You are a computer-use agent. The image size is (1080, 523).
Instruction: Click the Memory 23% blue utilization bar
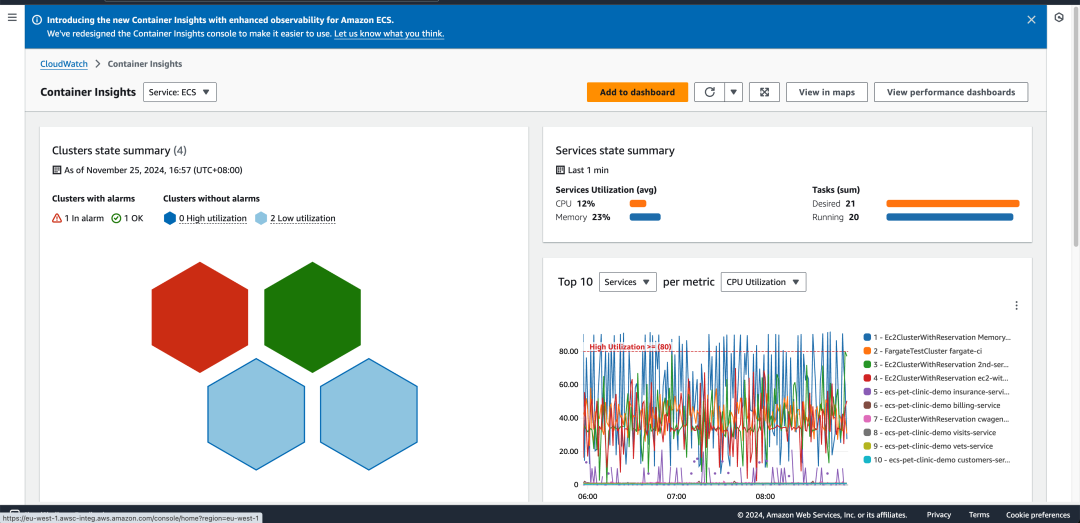pos(645,217)
